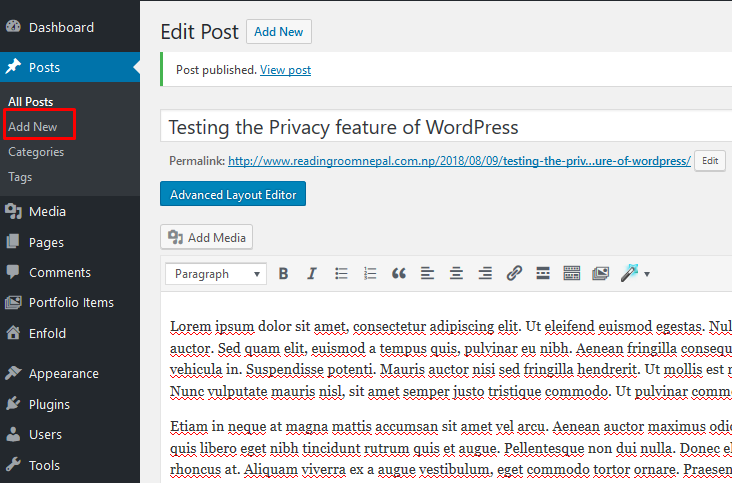Image resolution: width=732 pixels, height=483 pixels.
Task: Click the gallery image icon in toolbar
Action: click(600, 273)
